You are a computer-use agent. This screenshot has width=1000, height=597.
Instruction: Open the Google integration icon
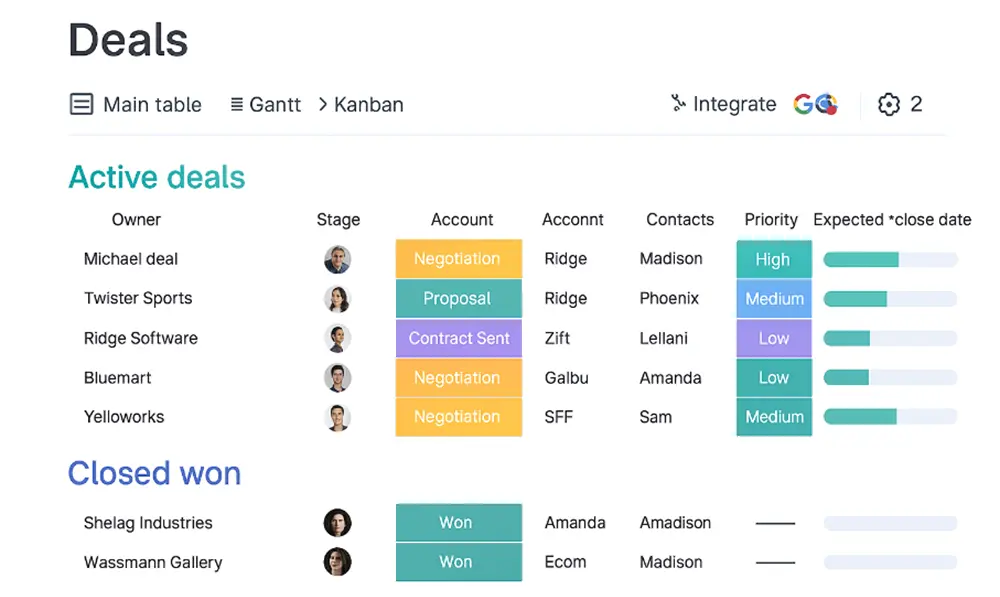815,103
